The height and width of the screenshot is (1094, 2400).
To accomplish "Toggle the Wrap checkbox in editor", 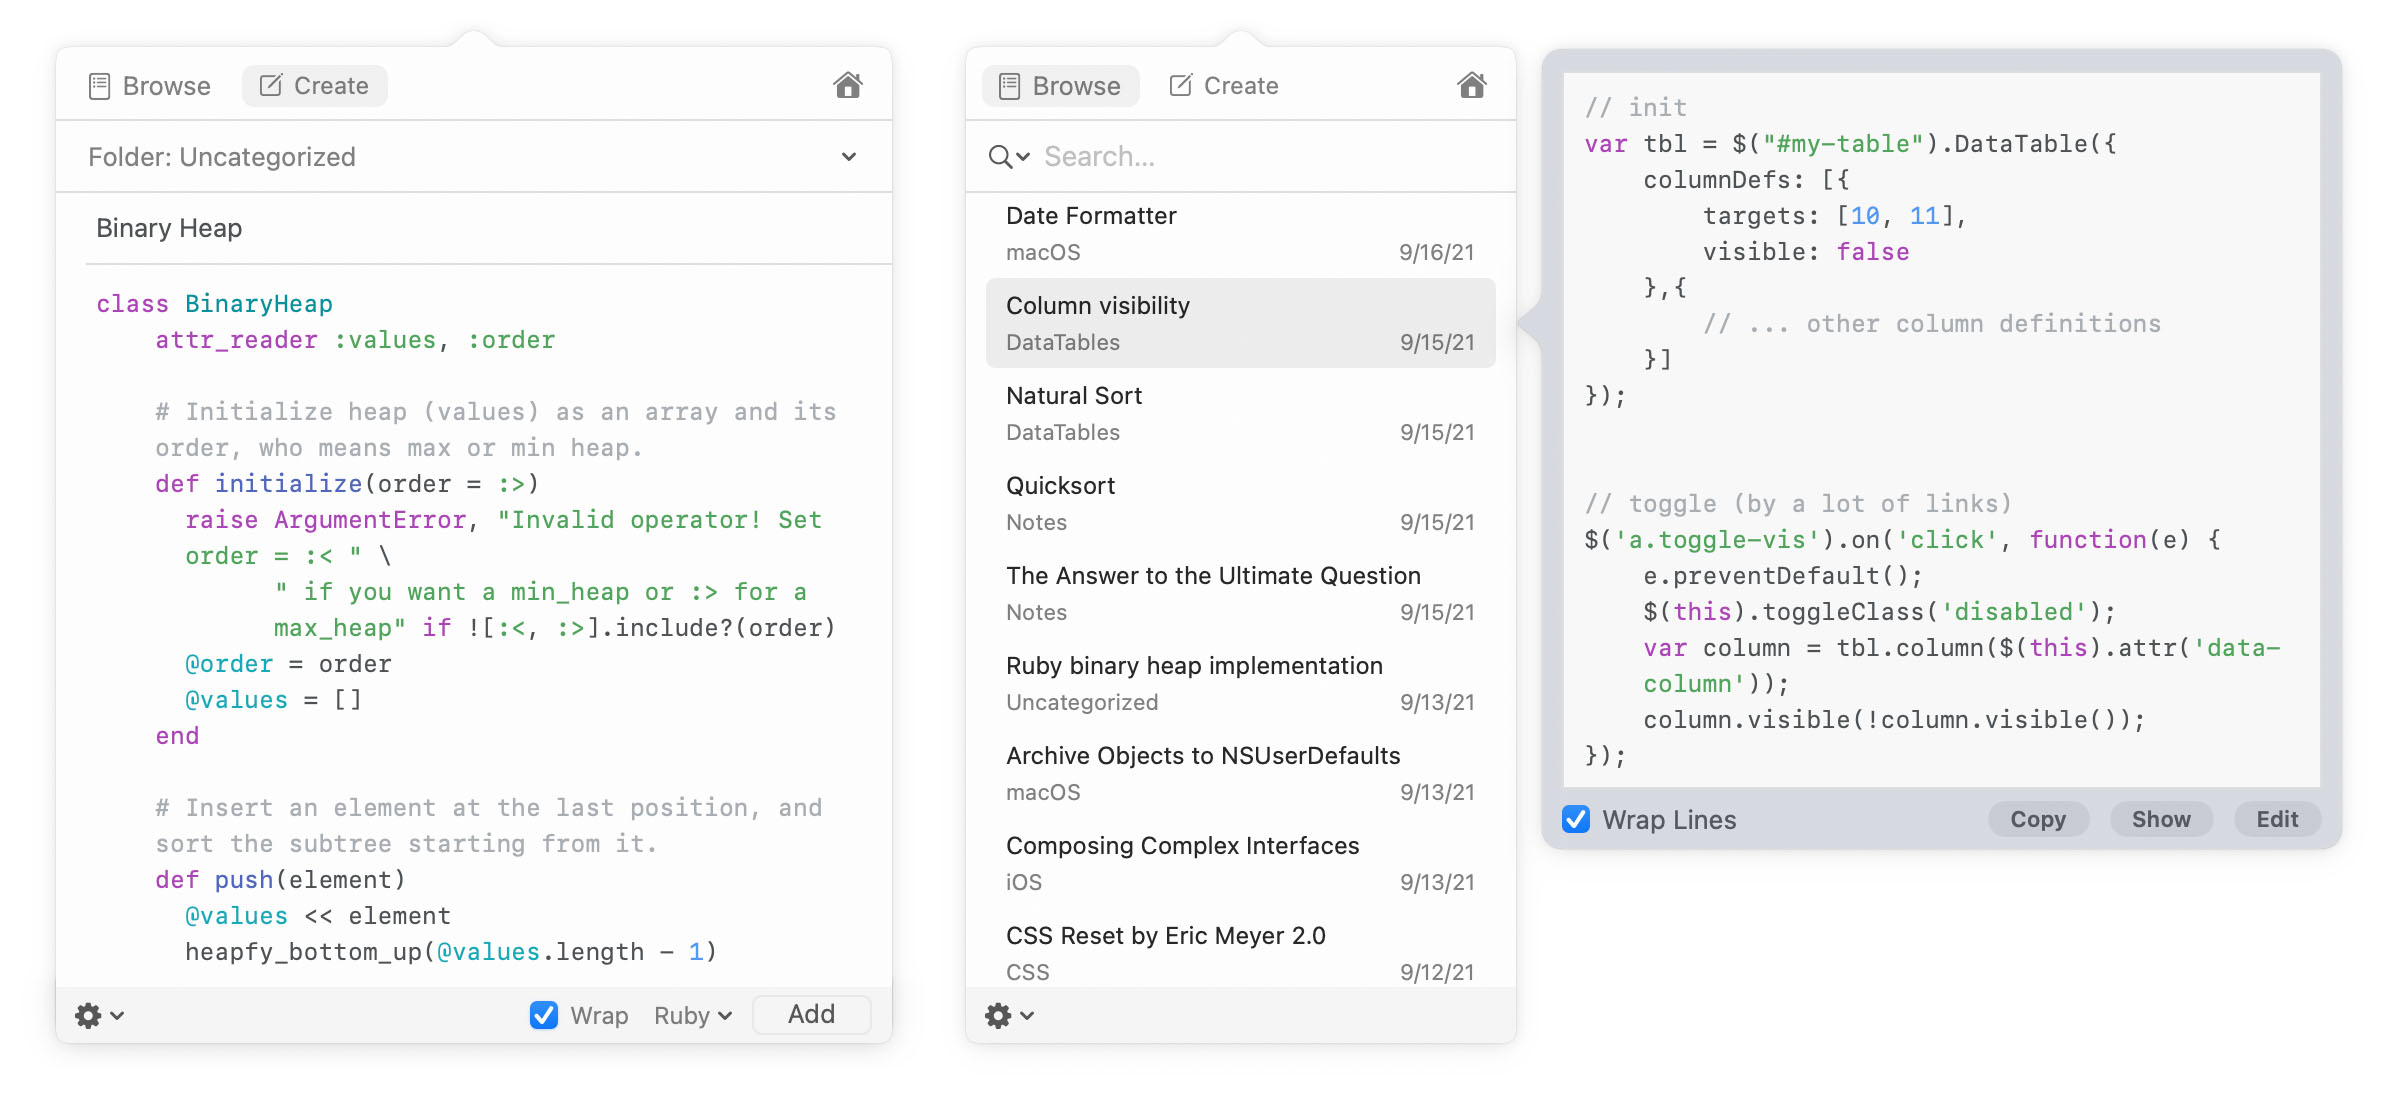I will pos(544,1015).
